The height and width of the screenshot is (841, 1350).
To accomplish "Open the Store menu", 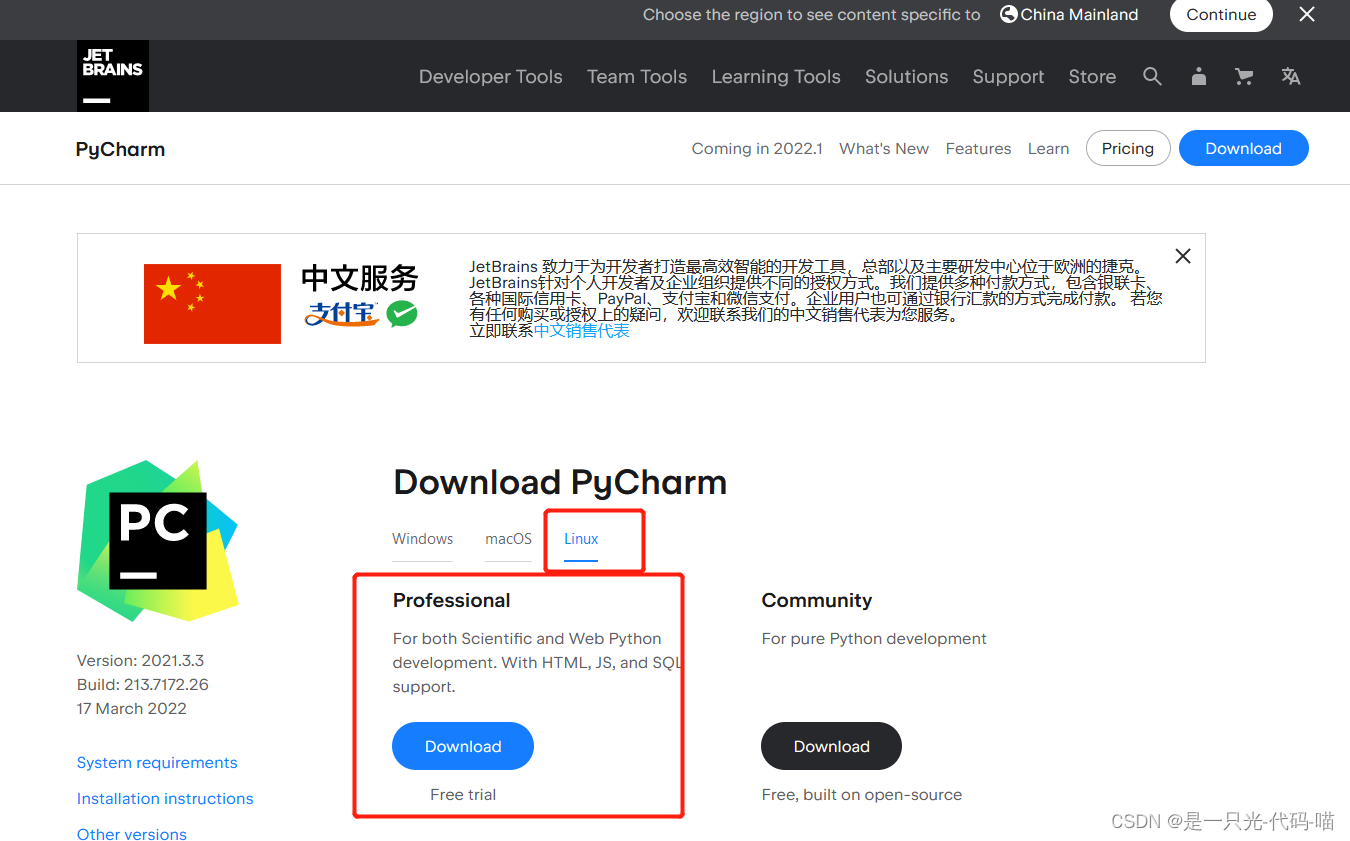I will pos(1092,77).
